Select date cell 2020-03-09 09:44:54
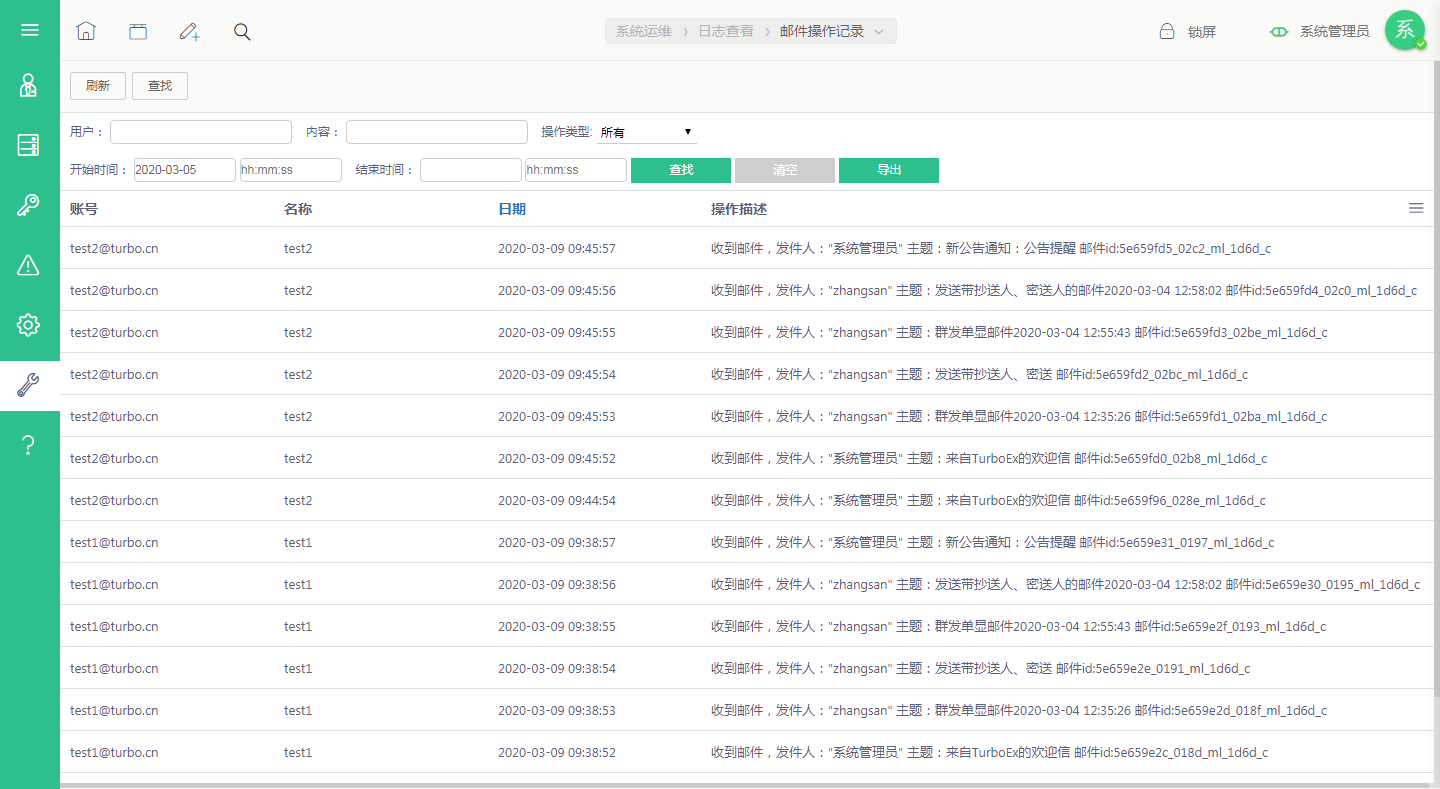1440x789 pixels. (x=557, y=501)
